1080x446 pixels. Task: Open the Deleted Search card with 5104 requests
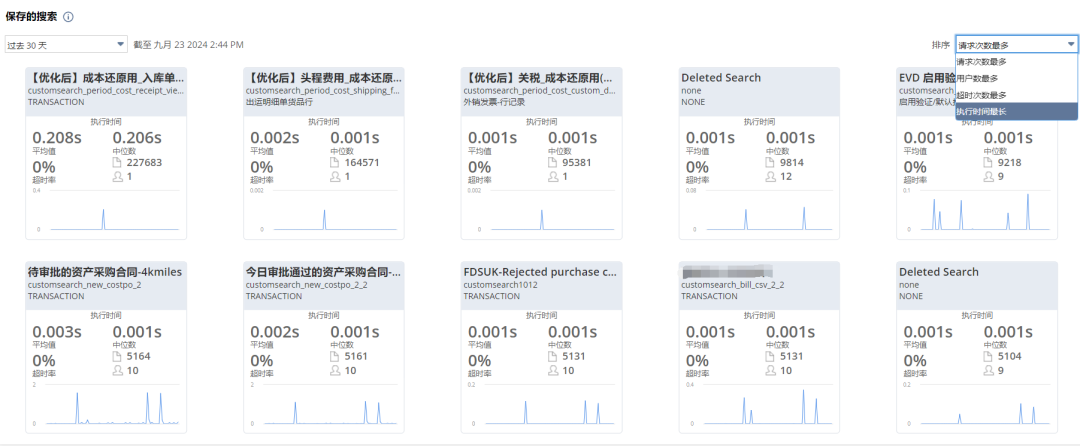point(939,272)
